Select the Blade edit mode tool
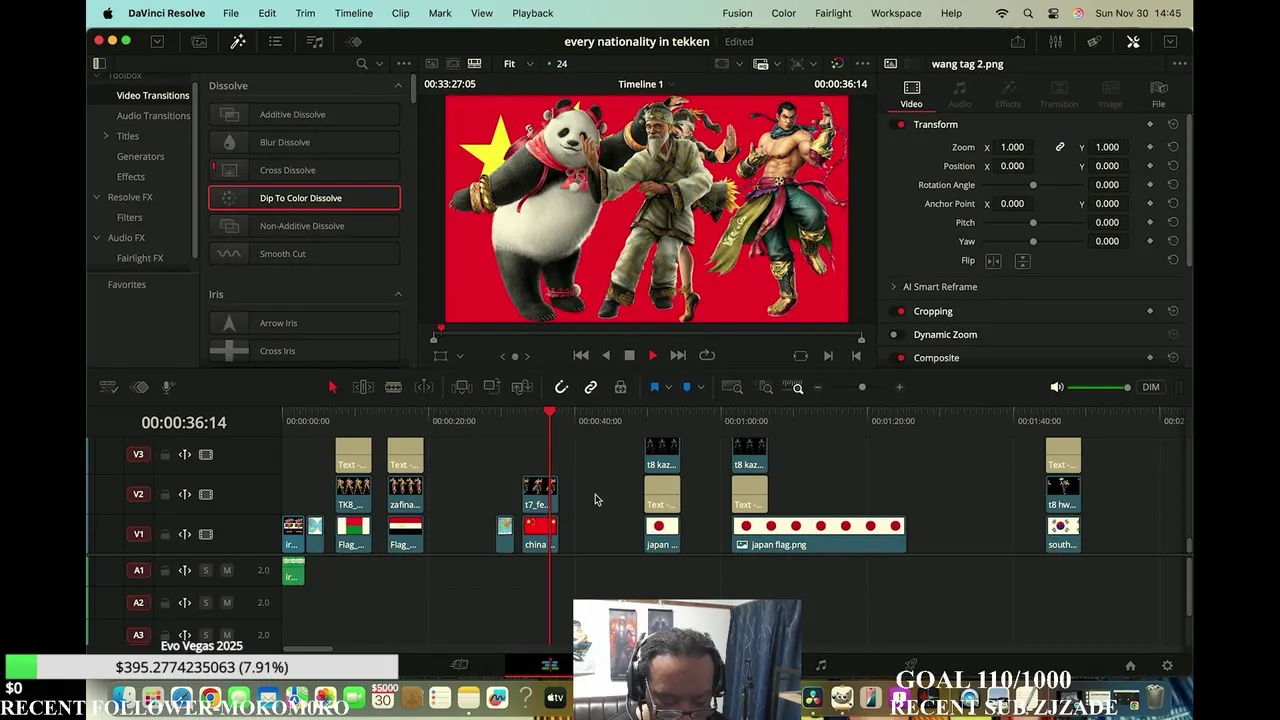This screenshot has height=720, width=1280. click(x=393, y=387)
